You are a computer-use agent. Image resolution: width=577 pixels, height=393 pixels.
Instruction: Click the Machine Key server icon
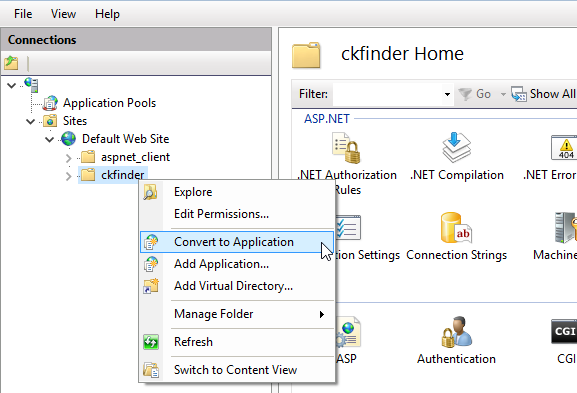566,228
